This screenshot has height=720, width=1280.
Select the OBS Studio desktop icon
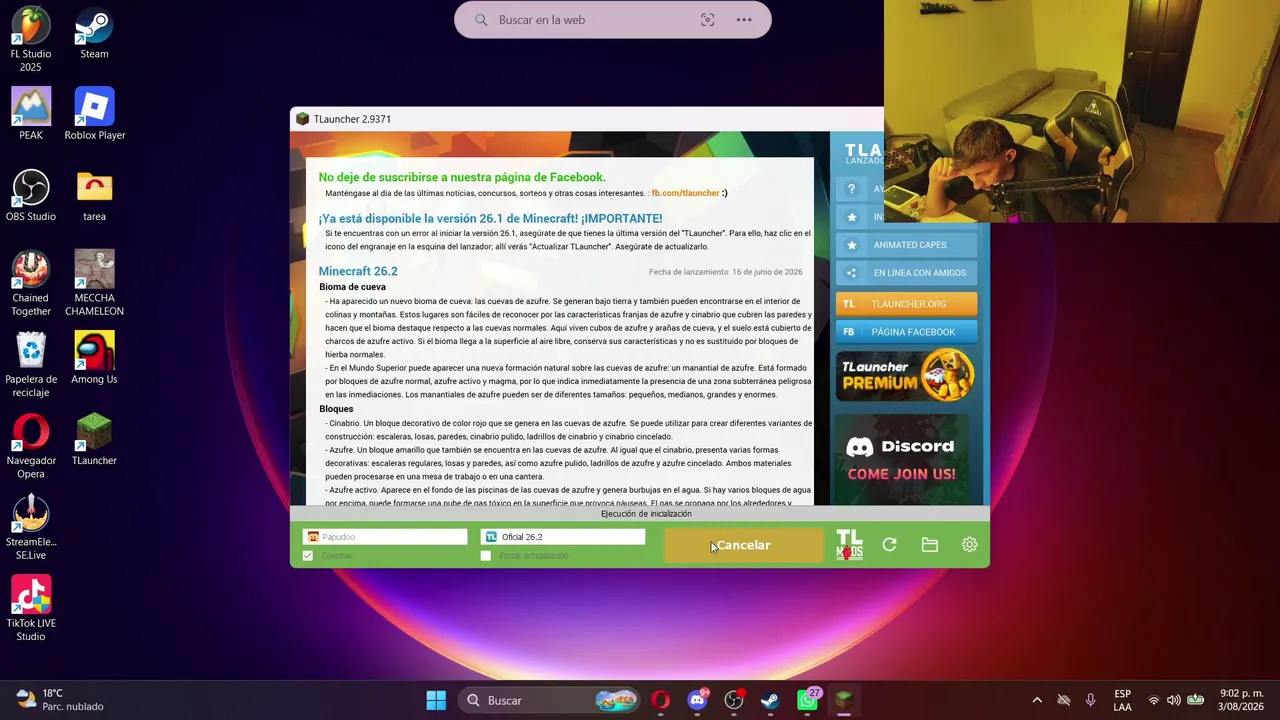click(x=31, y=196)
